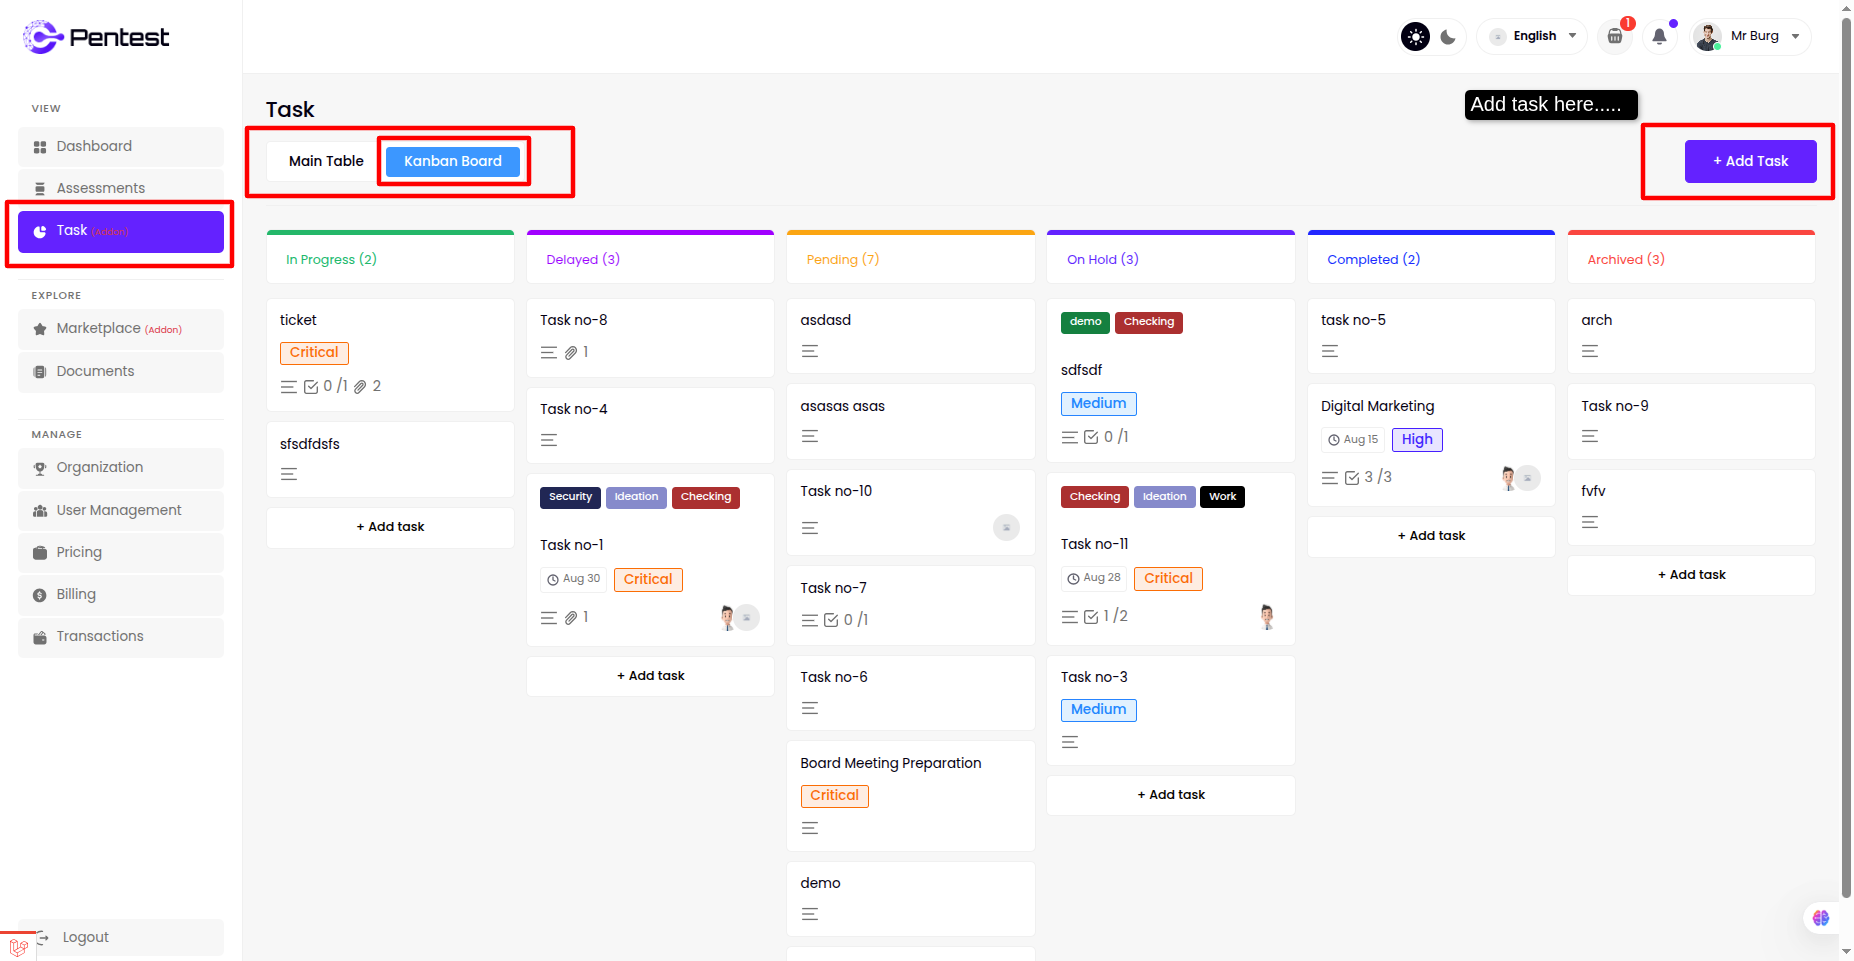Expand the Mr Burg user menu
This screenshot has height=961, width=1854.
point(1752,37)
